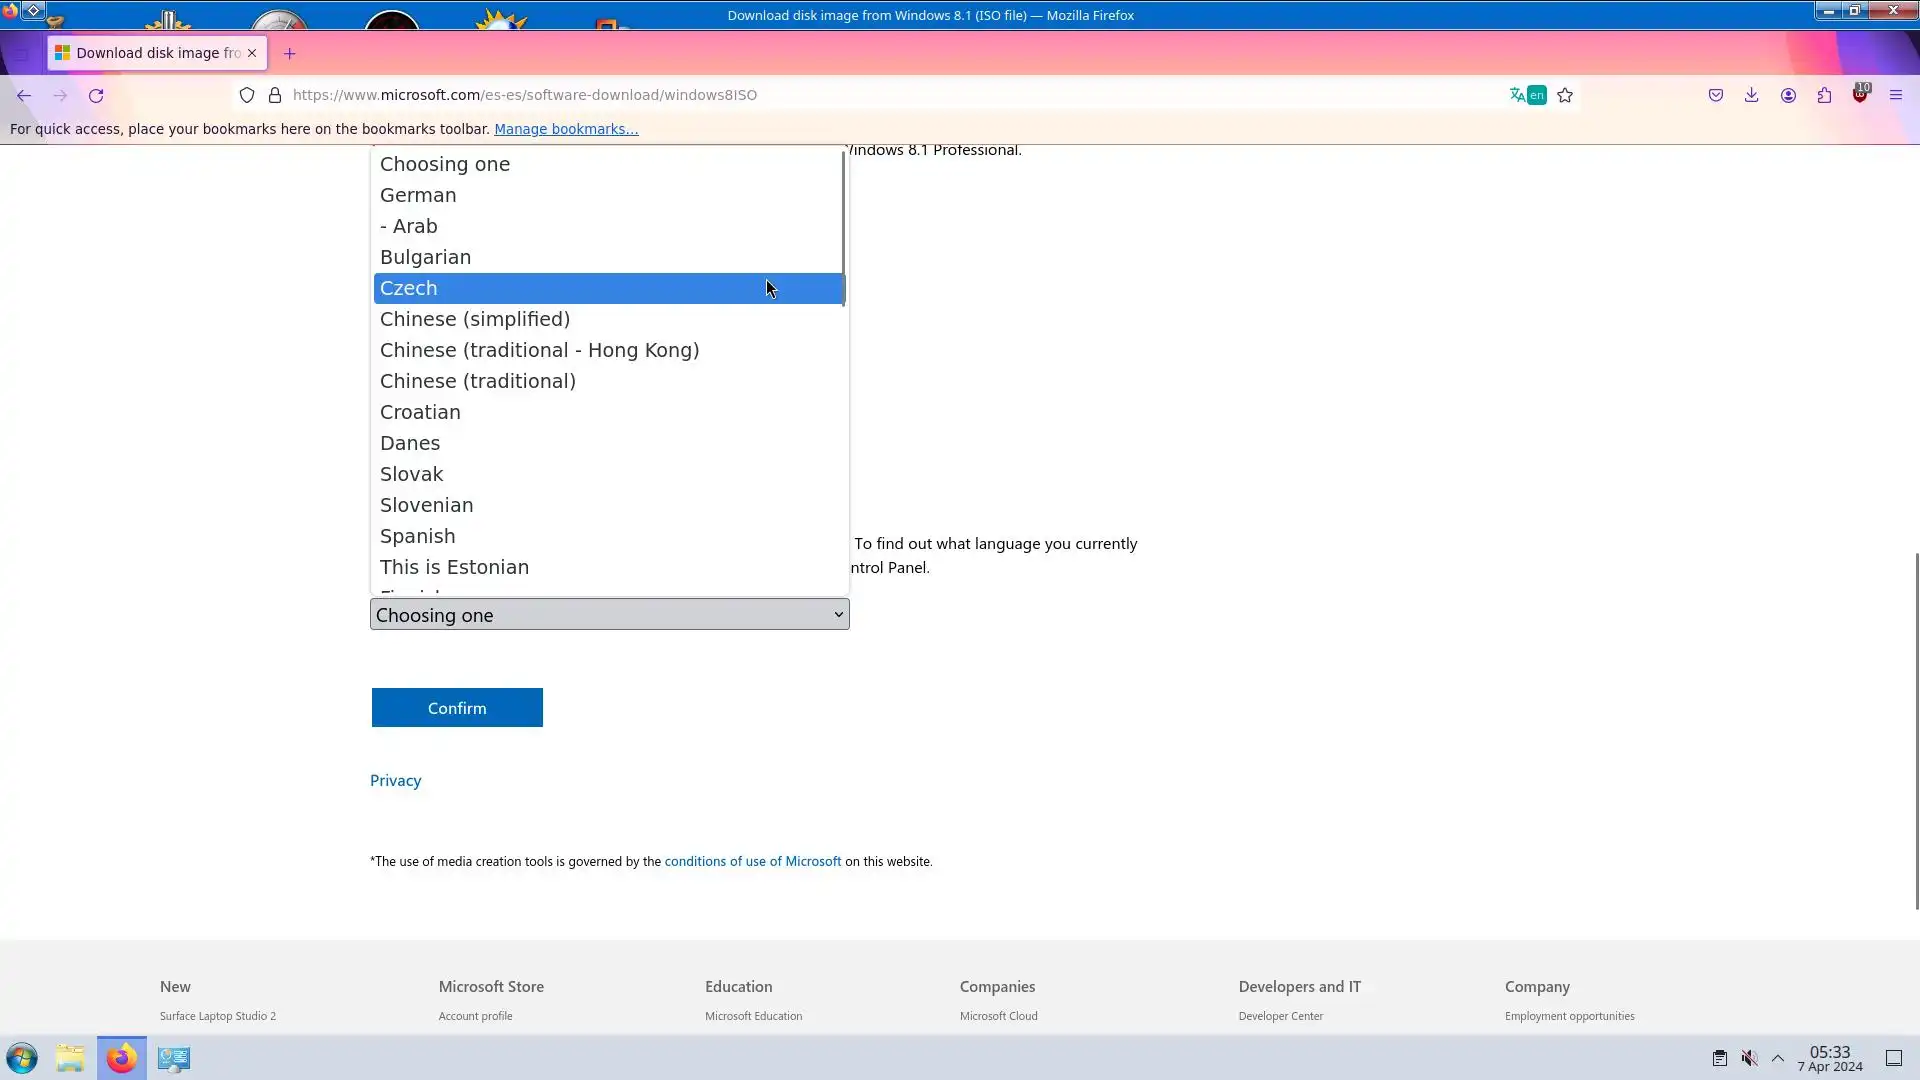Open Firefox downloads panel
1920x1080 pixels.
tap(1751, 96)
